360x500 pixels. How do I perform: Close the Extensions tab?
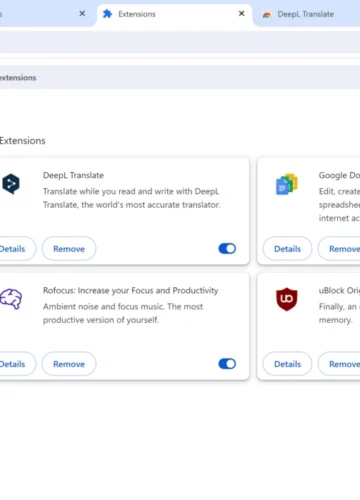(x=242, y=13)
